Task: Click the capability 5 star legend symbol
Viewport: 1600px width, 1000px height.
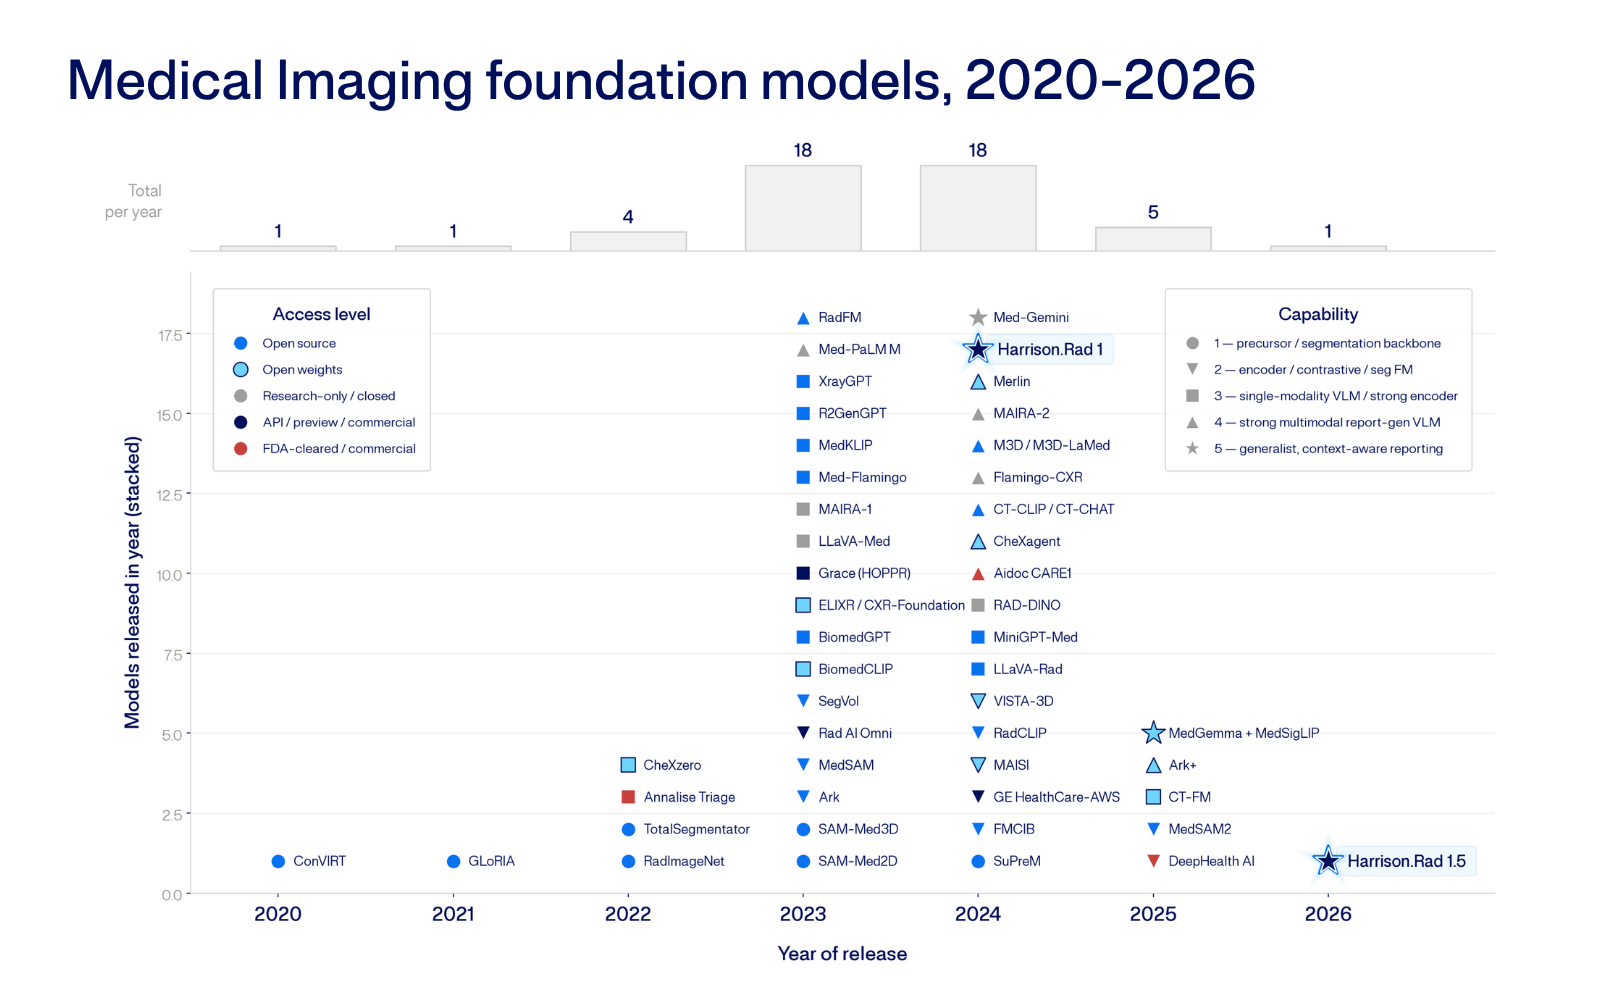Action: click(x=1192, y=448)
